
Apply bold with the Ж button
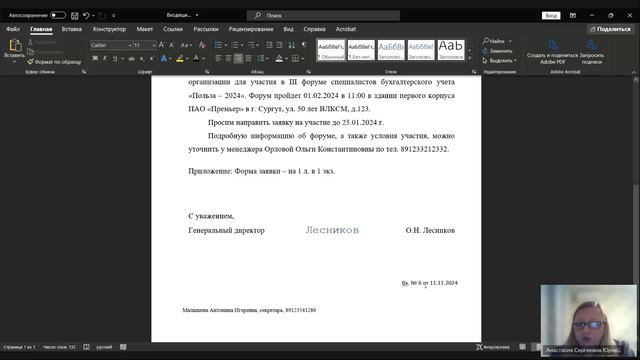click(95, 58)
